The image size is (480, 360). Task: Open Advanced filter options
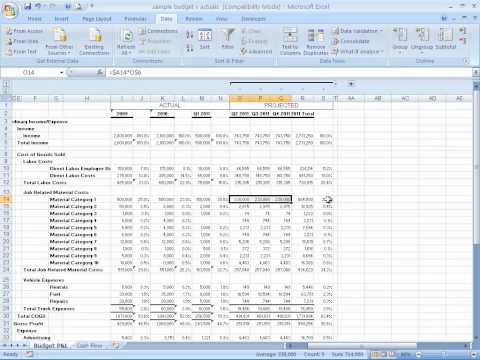[x=257, y=52]
